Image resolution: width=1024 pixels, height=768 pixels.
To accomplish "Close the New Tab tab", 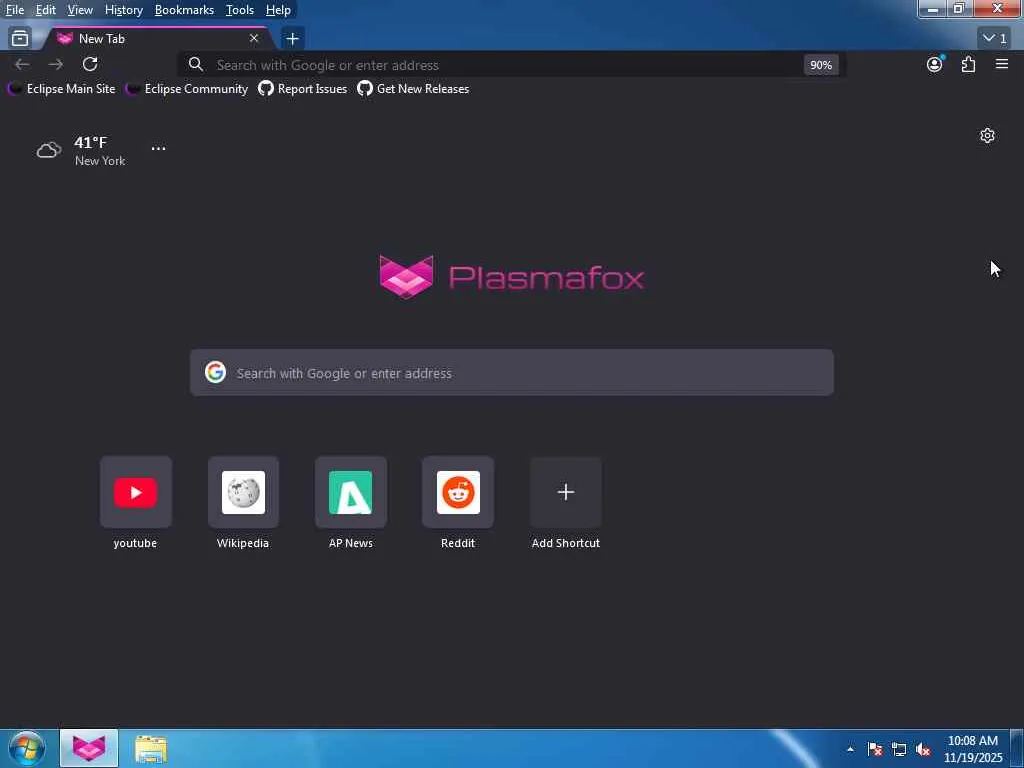I will 254,39.
